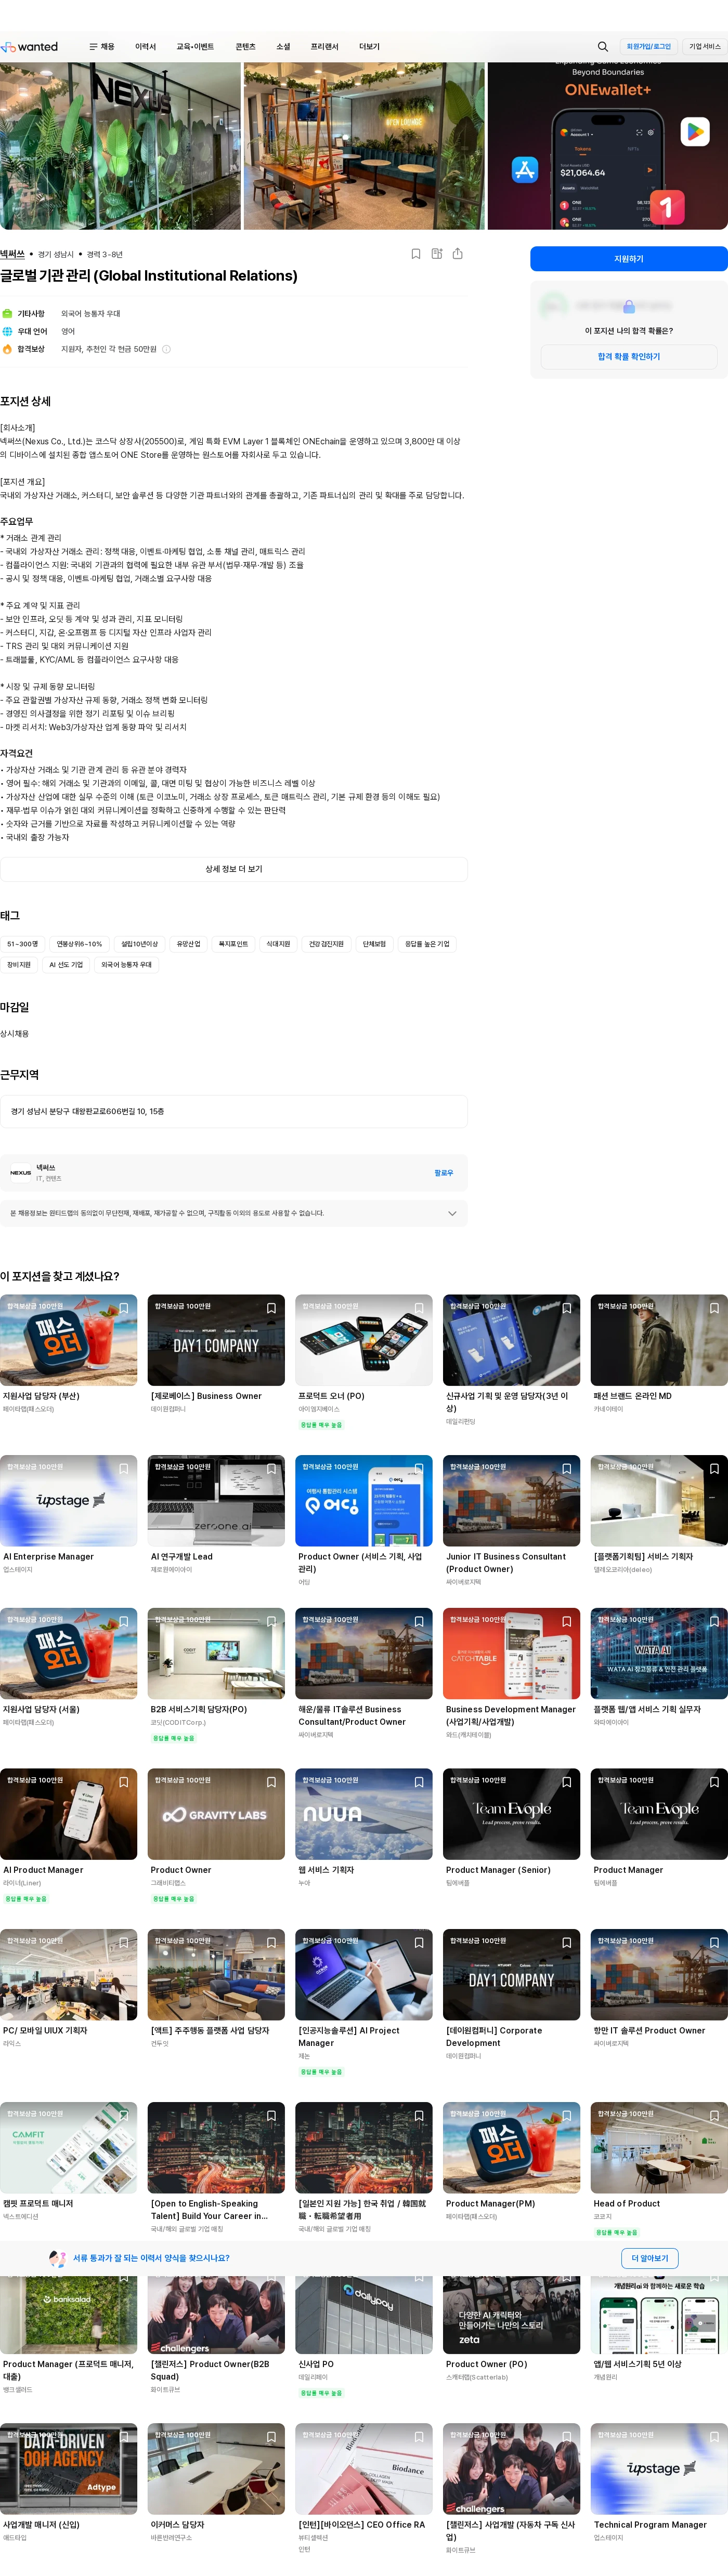
Task: Bookmark the Junior IT Business Consultant card
Action: 567,1469
